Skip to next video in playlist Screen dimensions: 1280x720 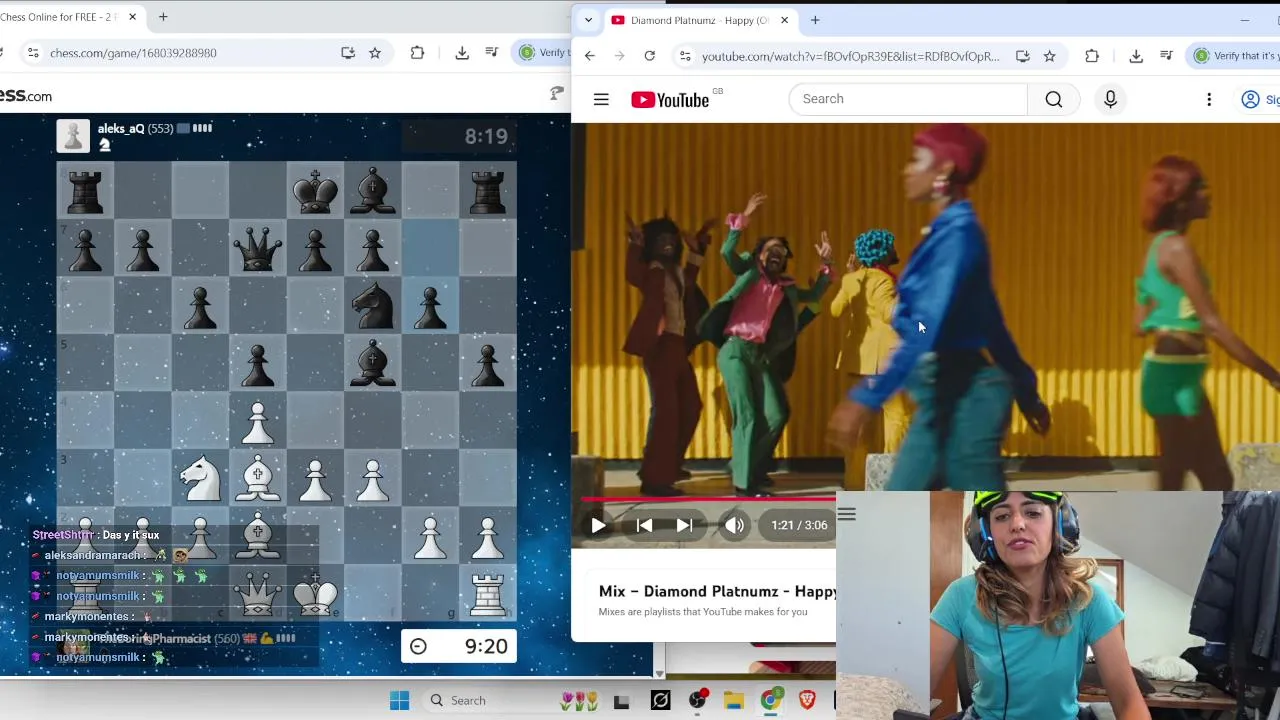tap(684, 525)
